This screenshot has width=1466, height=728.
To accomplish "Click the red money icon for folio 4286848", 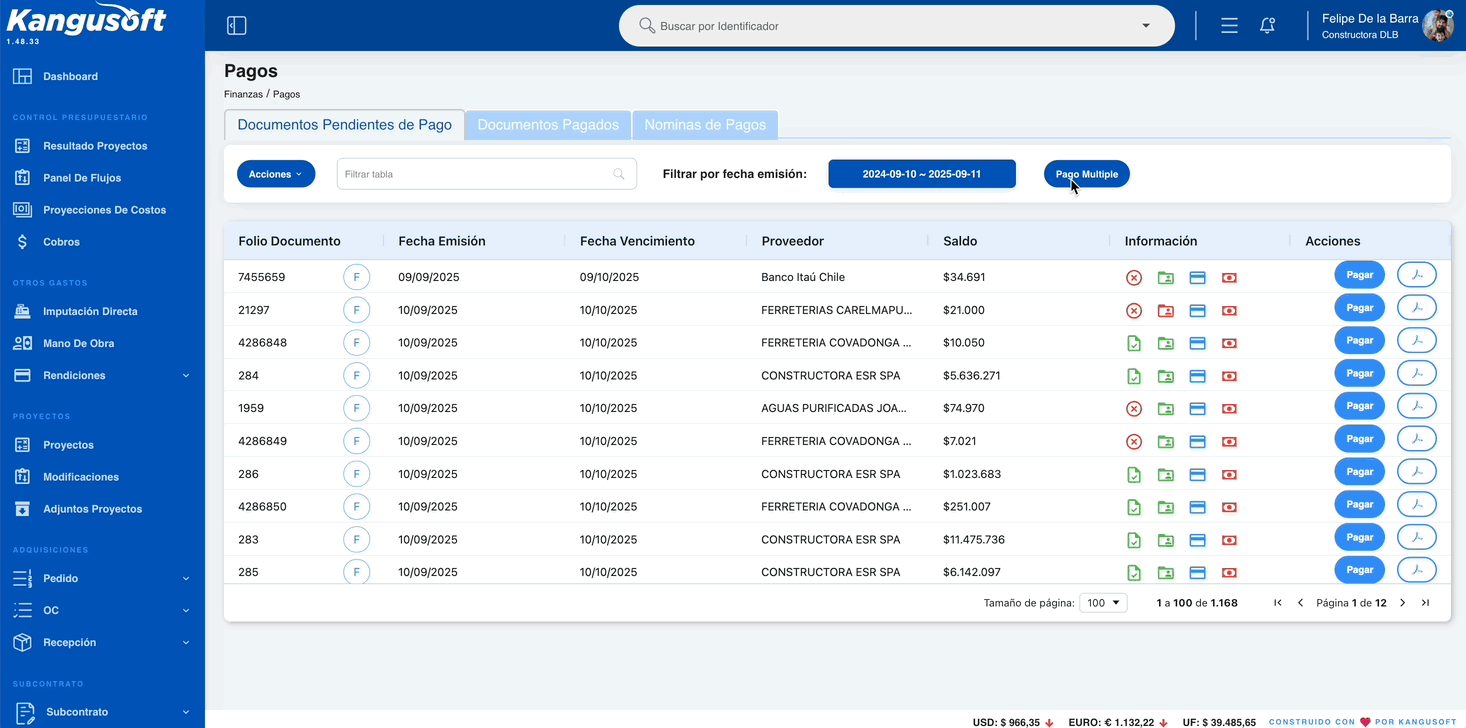I will [x=1229, y=344].
